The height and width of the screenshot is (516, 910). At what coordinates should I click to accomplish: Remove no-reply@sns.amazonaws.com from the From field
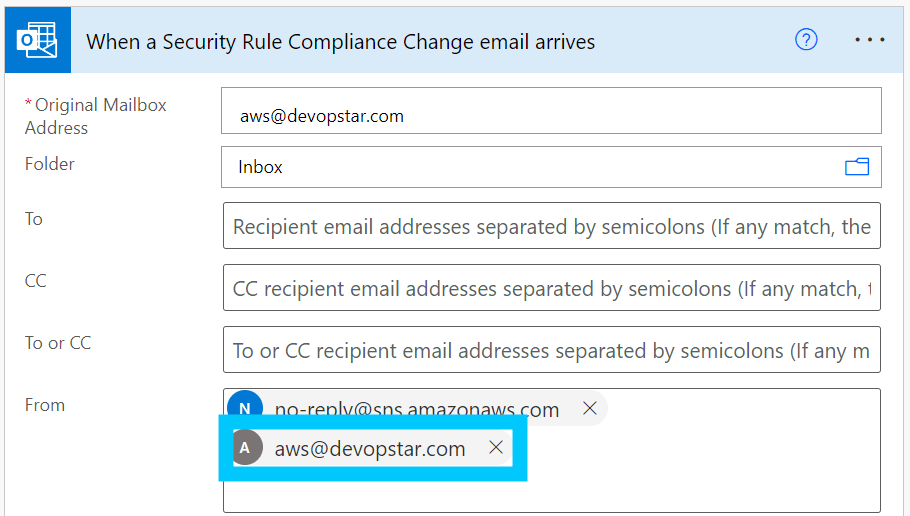point(590,408)
